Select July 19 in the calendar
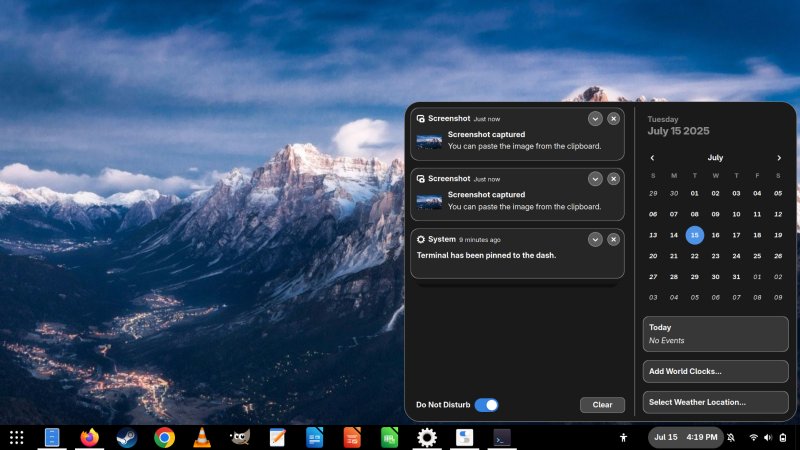The width and height of the screenshot is (800, 450). click(778, 235)
